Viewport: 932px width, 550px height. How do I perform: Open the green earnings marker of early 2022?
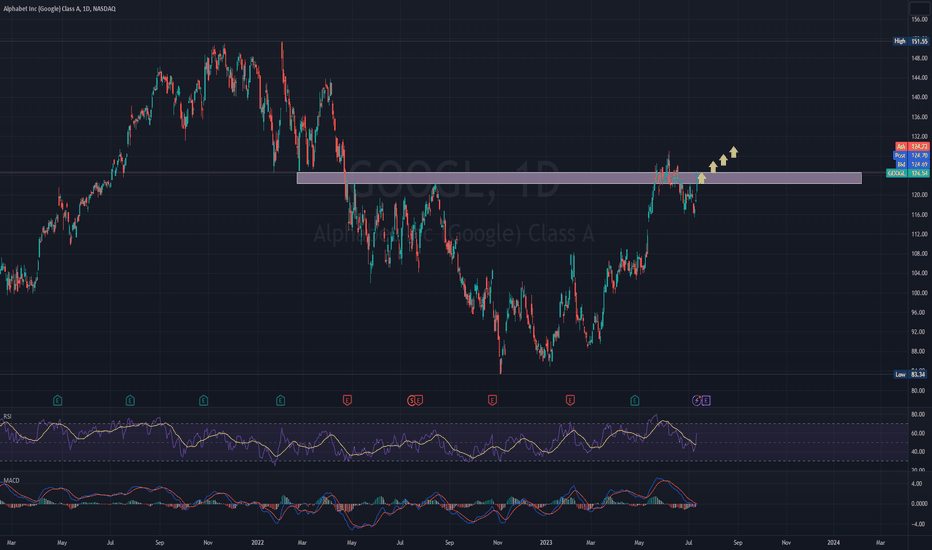click(x=281, y=401)
